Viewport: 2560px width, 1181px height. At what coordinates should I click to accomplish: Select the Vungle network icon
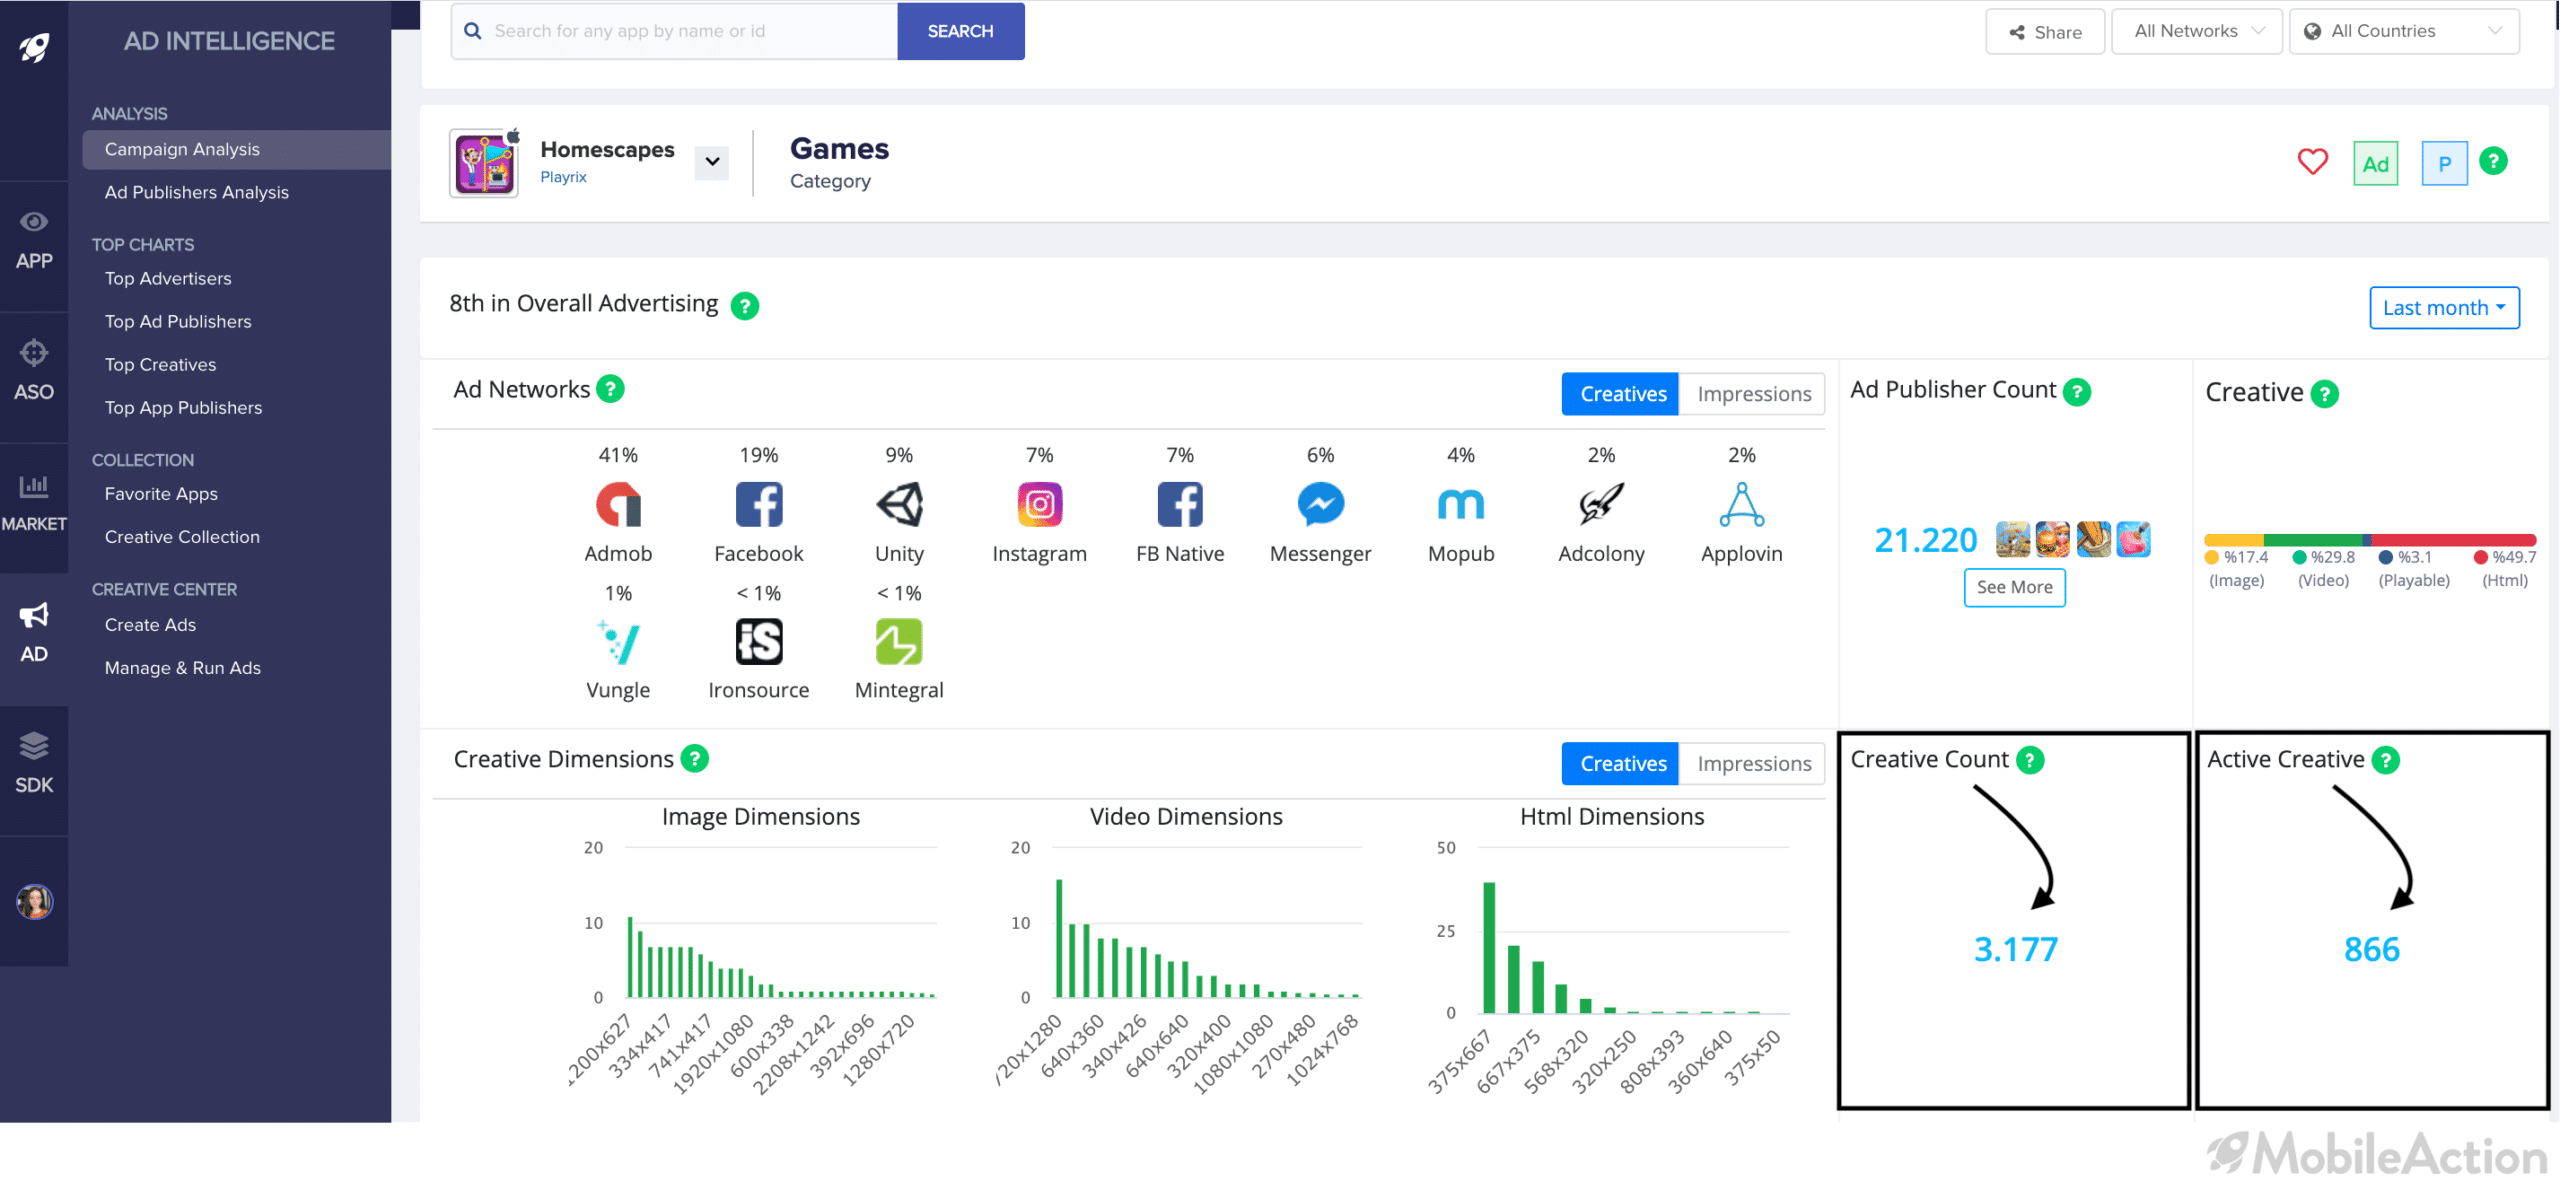point(618,642)
